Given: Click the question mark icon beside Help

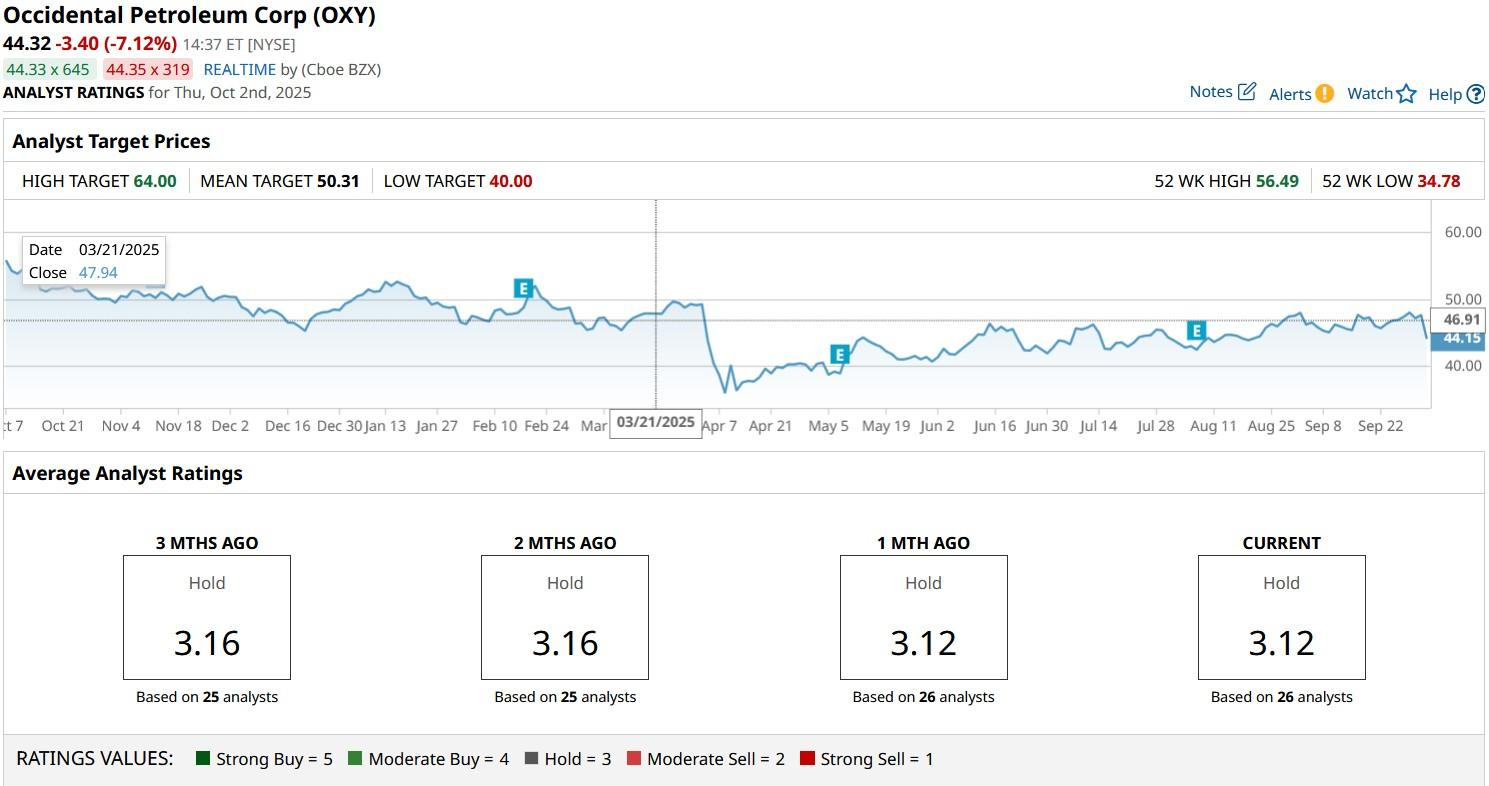Looking at the screenshot, I should pos(1476,95).
